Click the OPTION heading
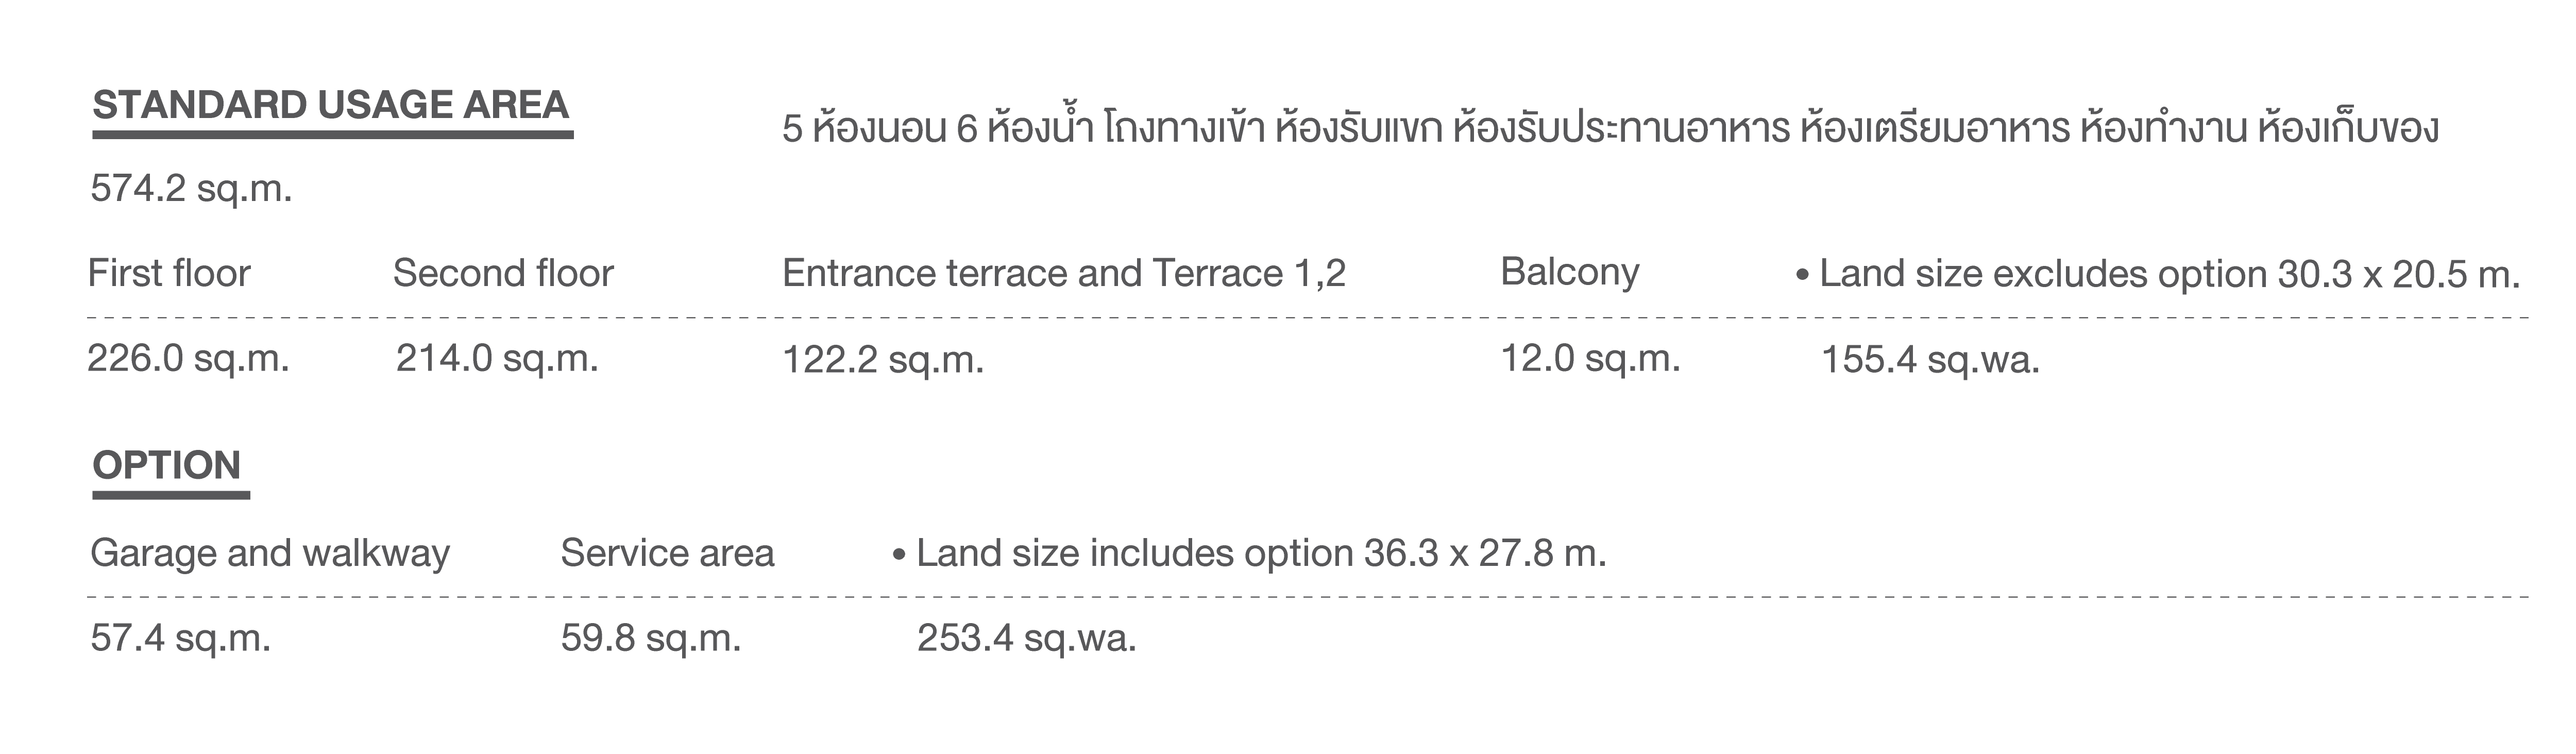Screen dimensions: 2576x754 click(167, 465)
